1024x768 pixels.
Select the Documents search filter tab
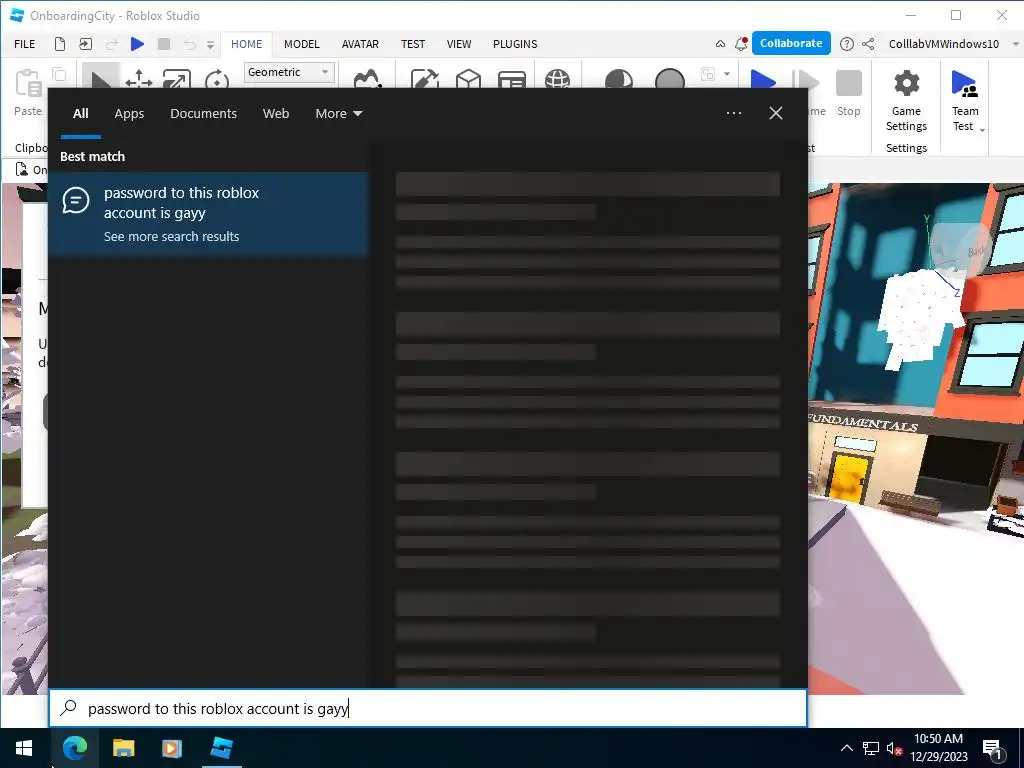point(203,114)
